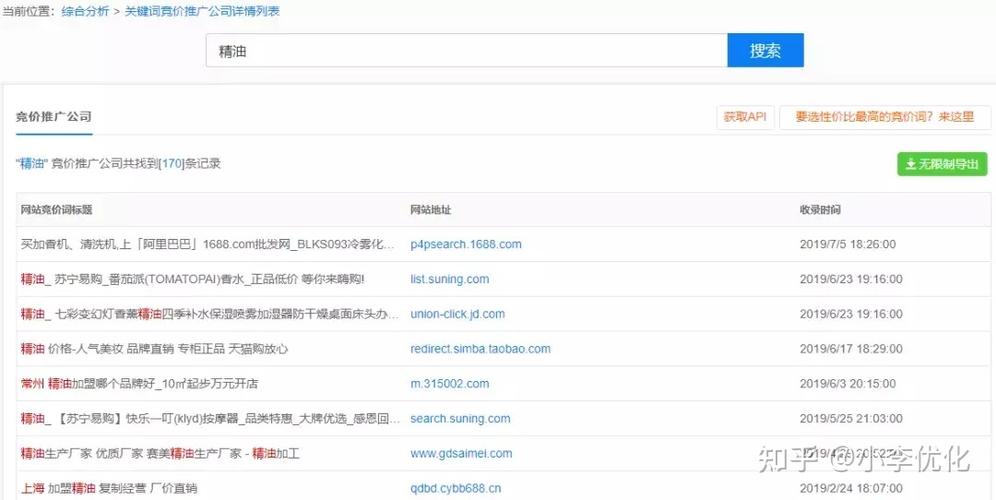Click the 快乐一叮(klyd)按摩器 title row
The image size is (996, 500).
[x=210, y=419]
